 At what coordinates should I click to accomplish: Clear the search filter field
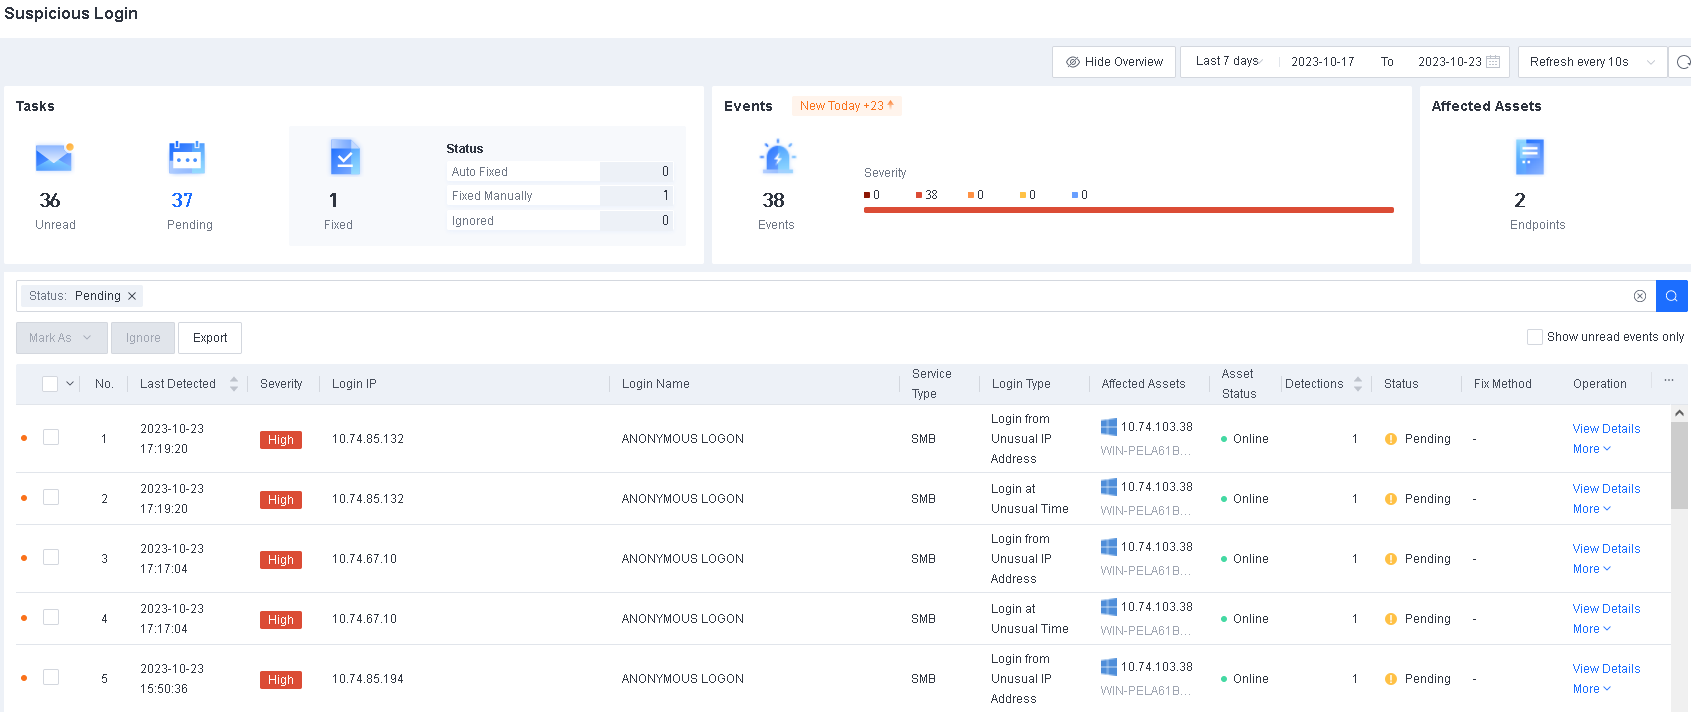[x=1640, y=296]
